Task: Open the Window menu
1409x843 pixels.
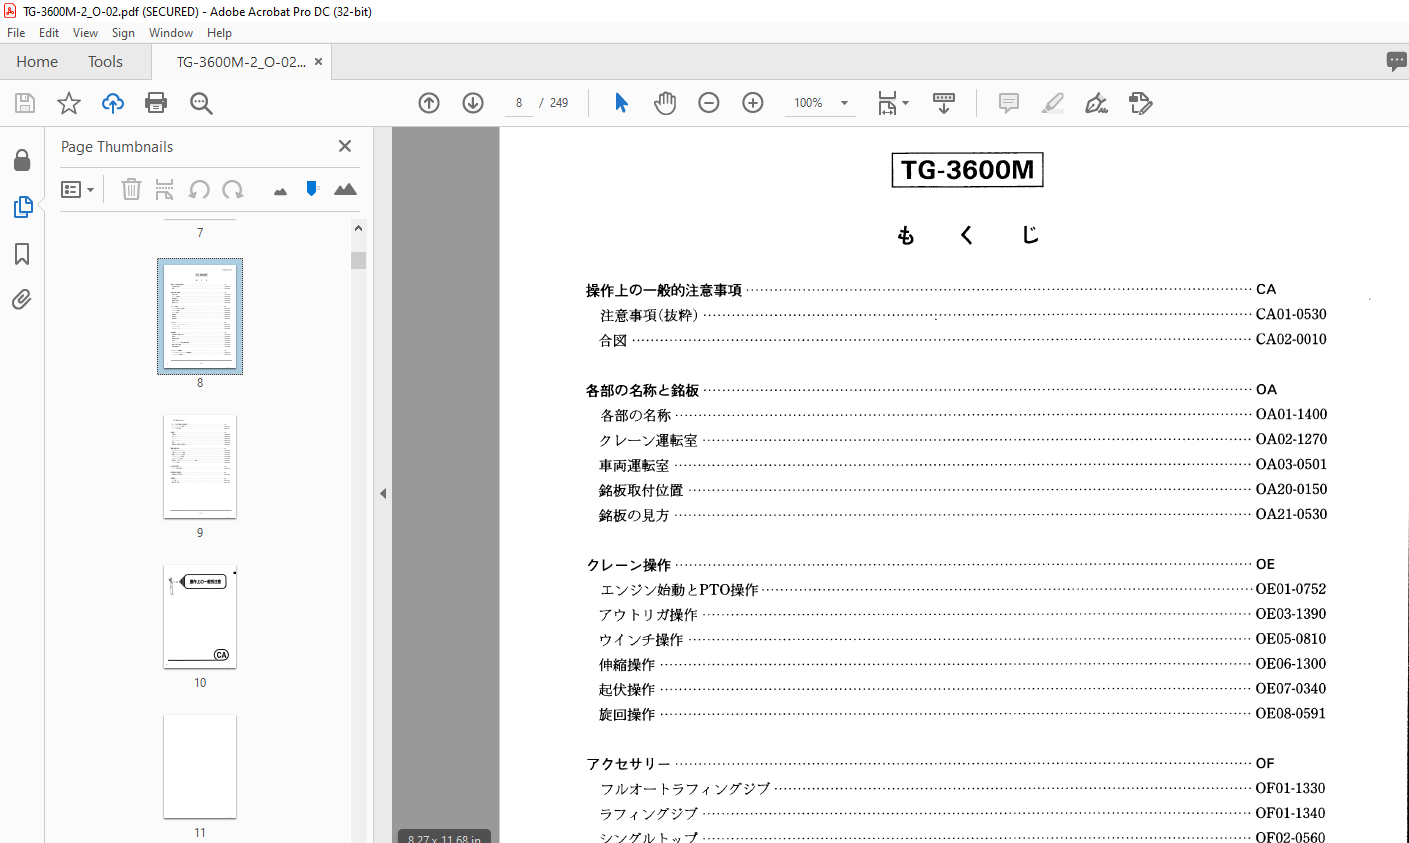Action: (171, 33)
